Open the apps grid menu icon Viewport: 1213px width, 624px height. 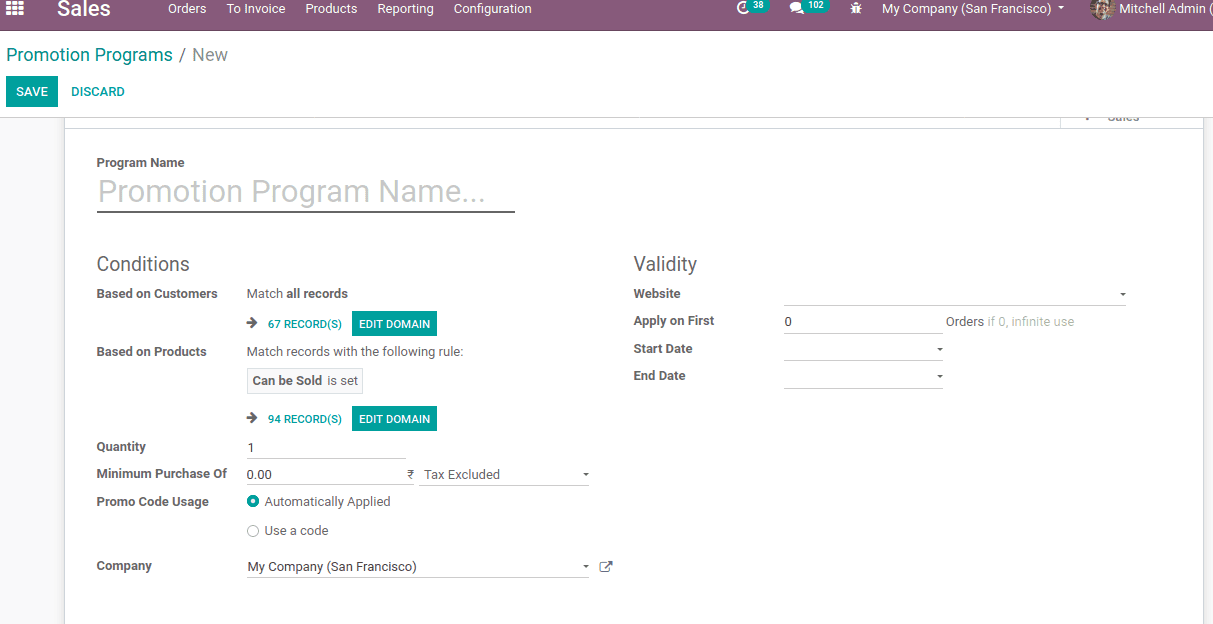tap(15, 9)
